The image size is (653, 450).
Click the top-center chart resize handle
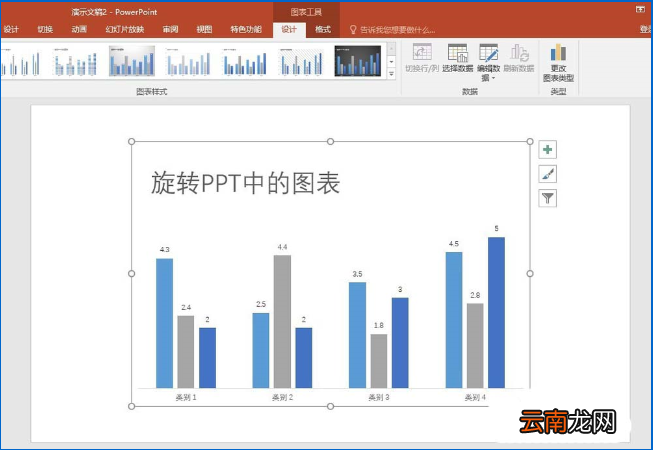[330, 142]
